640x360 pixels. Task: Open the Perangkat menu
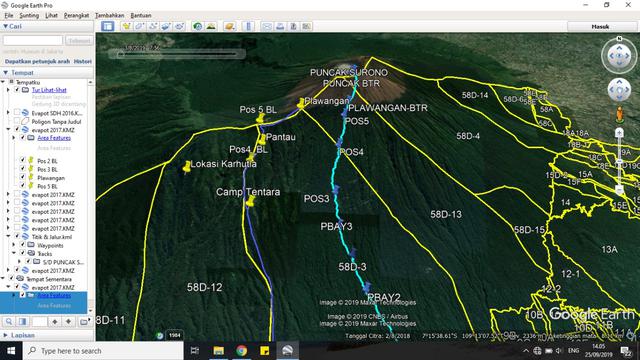pyautogui.click(x=76, y=15)
